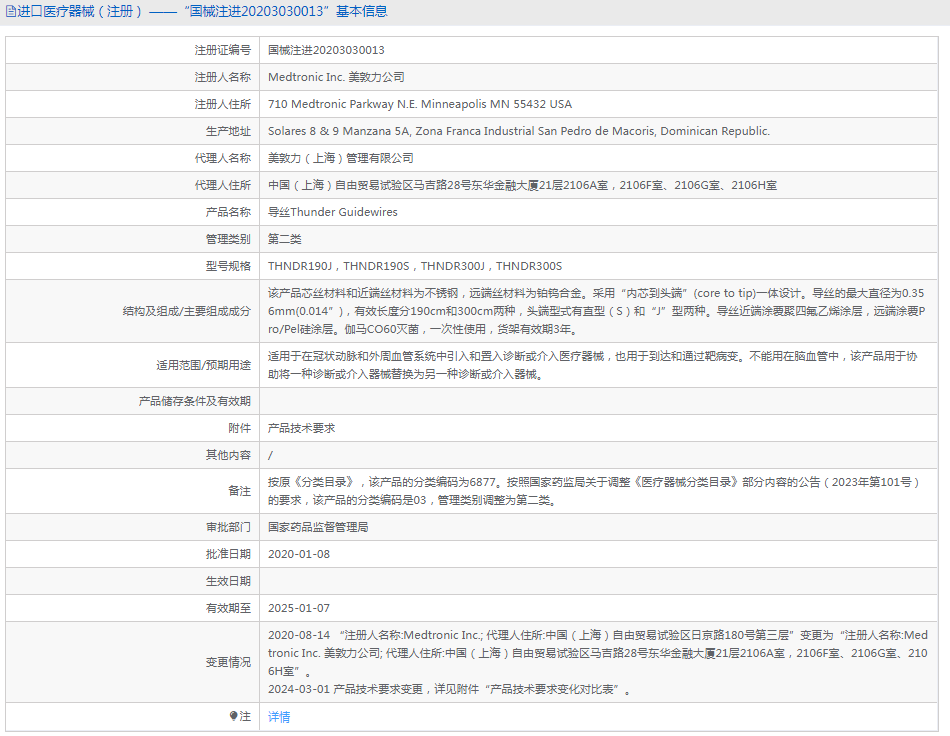Open the 详情 link
The image size is (950, 736).
click(279, 717)
